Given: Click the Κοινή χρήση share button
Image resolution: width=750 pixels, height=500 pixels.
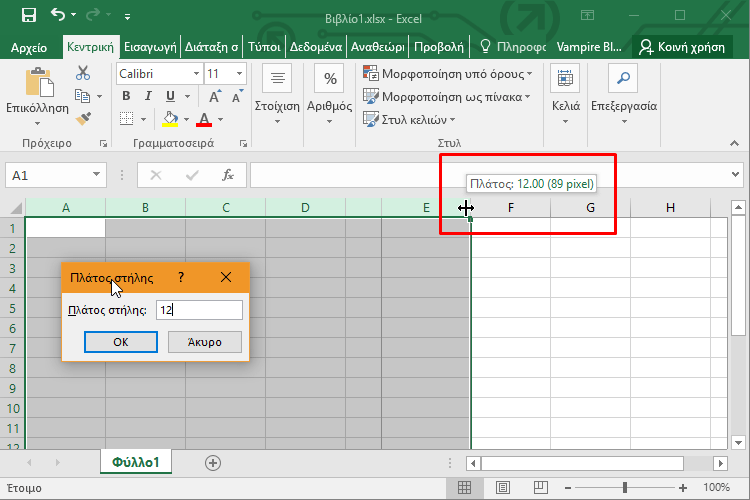Looking at the screenshot, I should pyautogui.click(x=682, y=47).
